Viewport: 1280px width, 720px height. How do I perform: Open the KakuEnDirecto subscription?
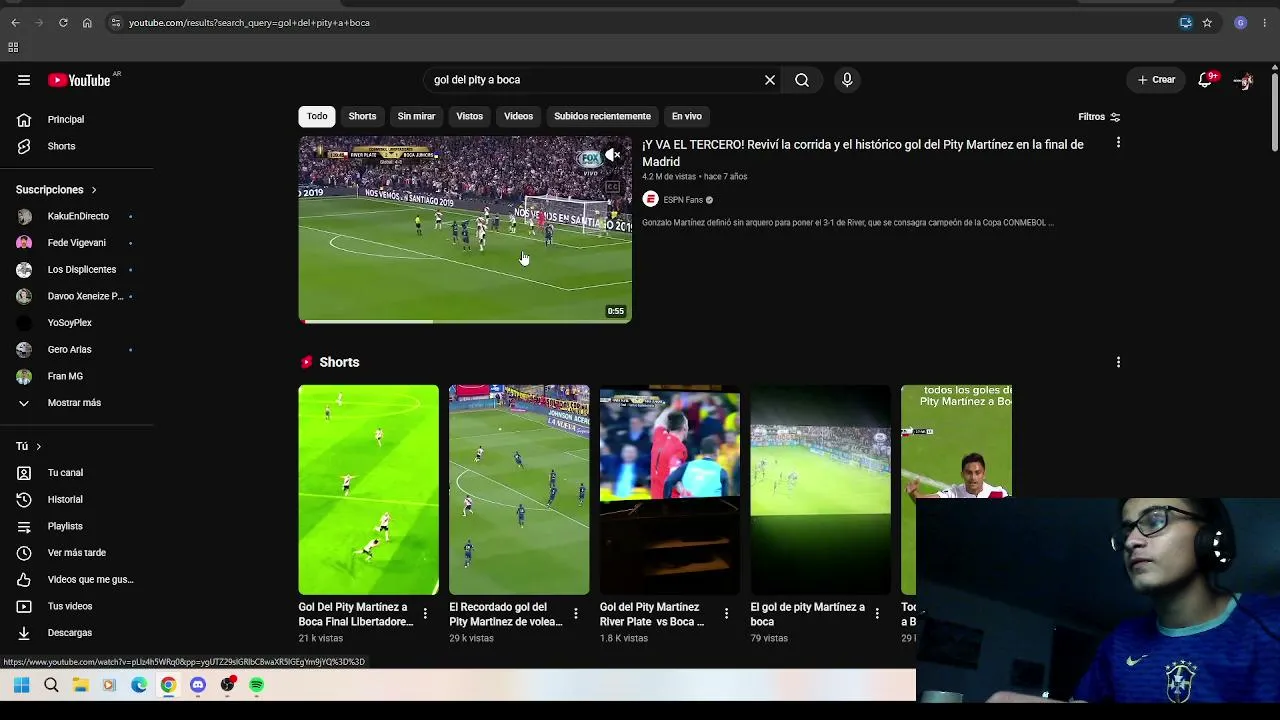(x=77, y=216)
